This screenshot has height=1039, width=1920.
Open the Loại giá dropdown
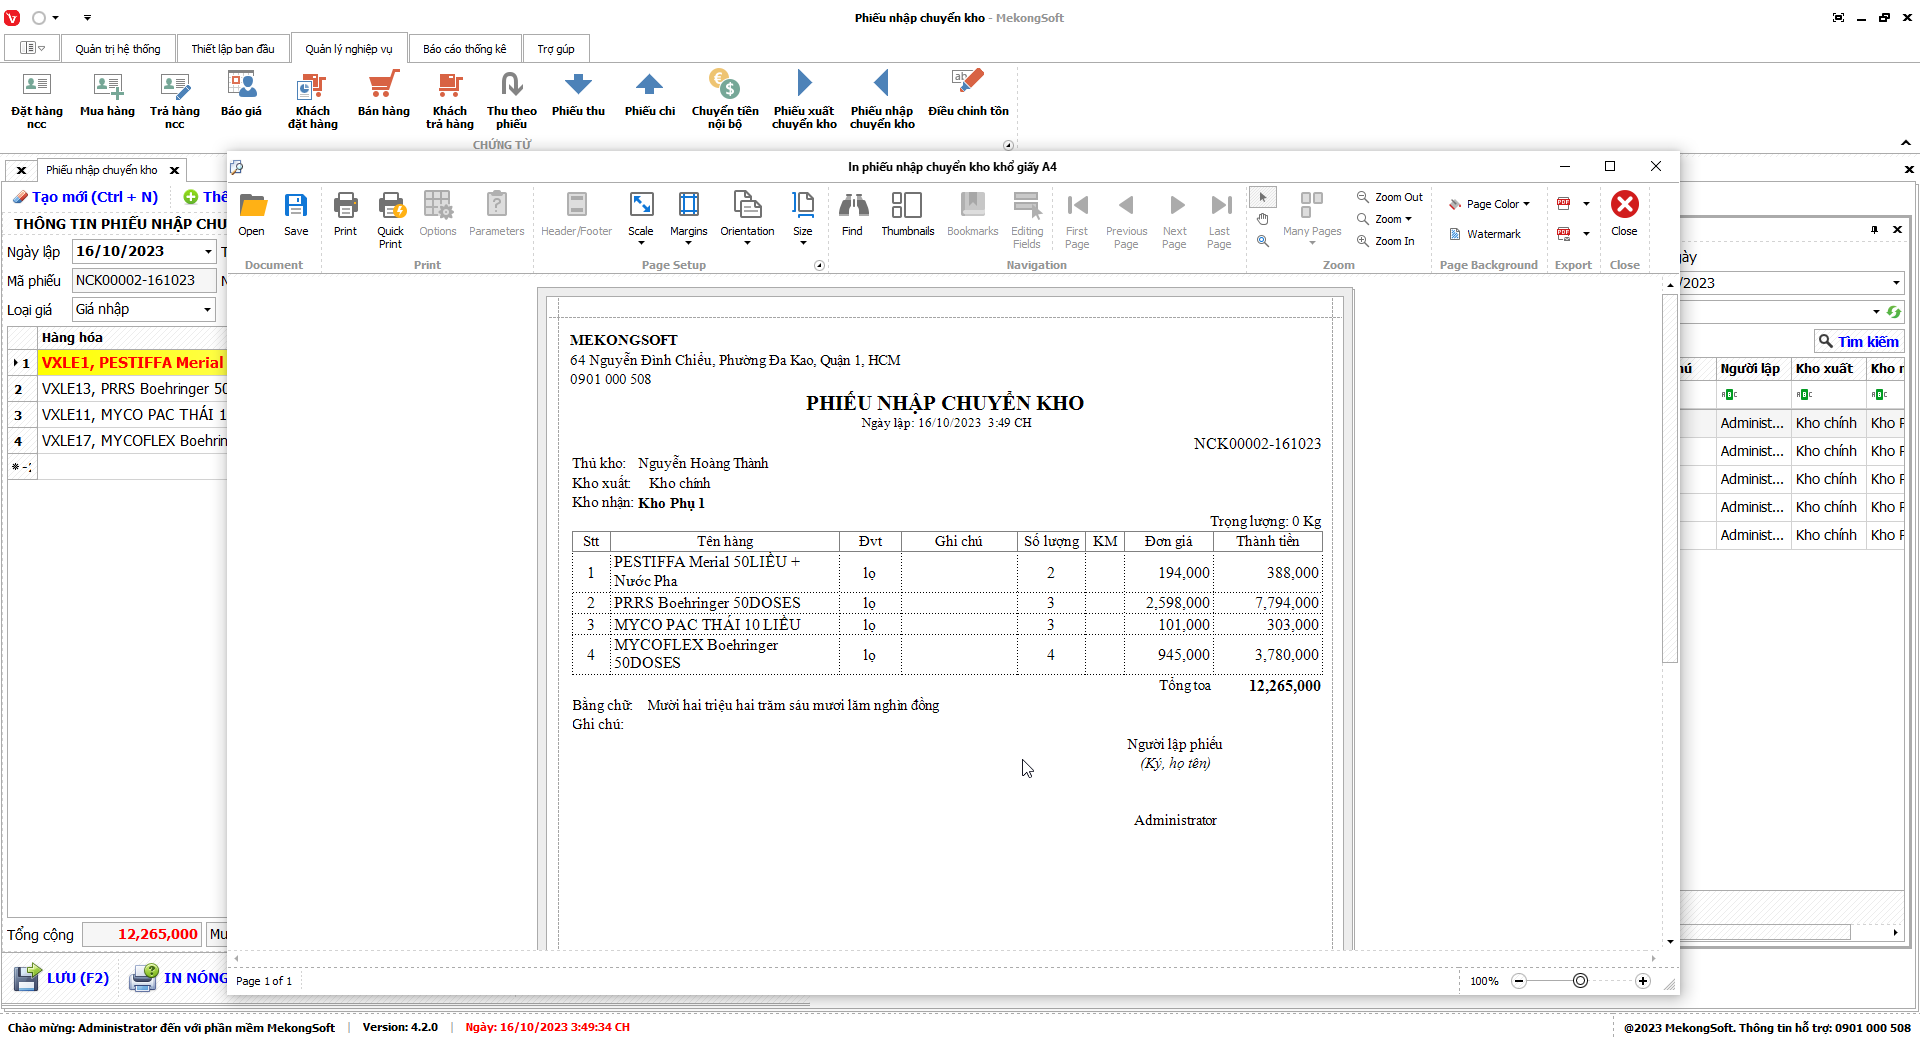(207, 310)
